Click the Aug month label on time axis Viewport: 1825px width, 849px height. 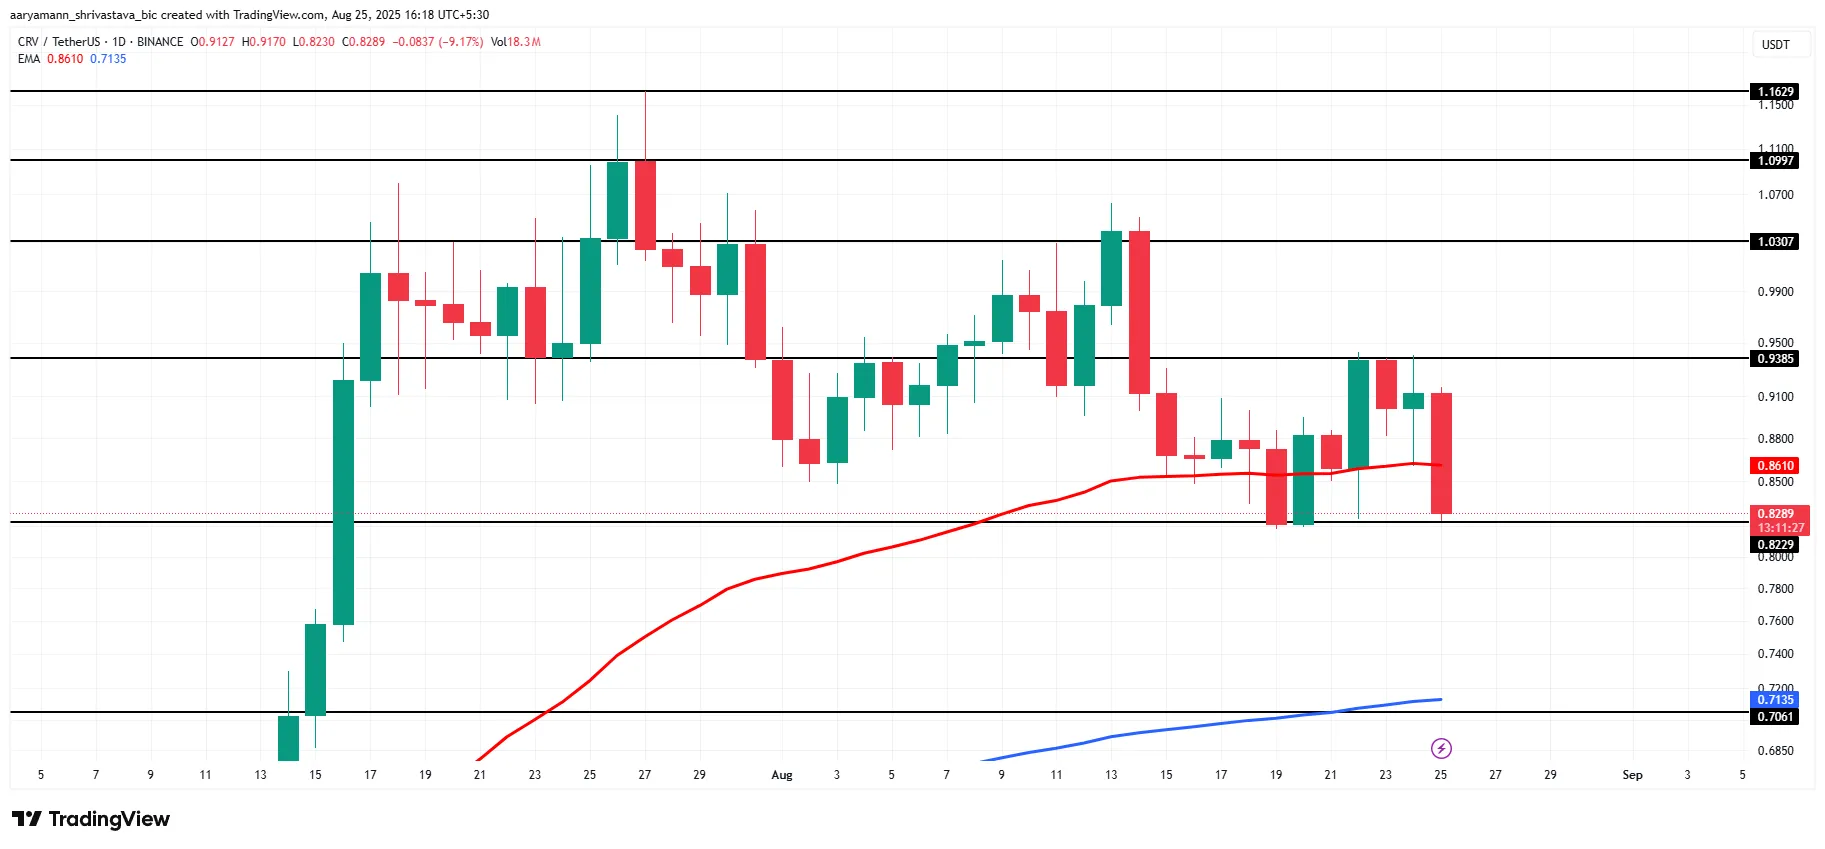point(782,775)
